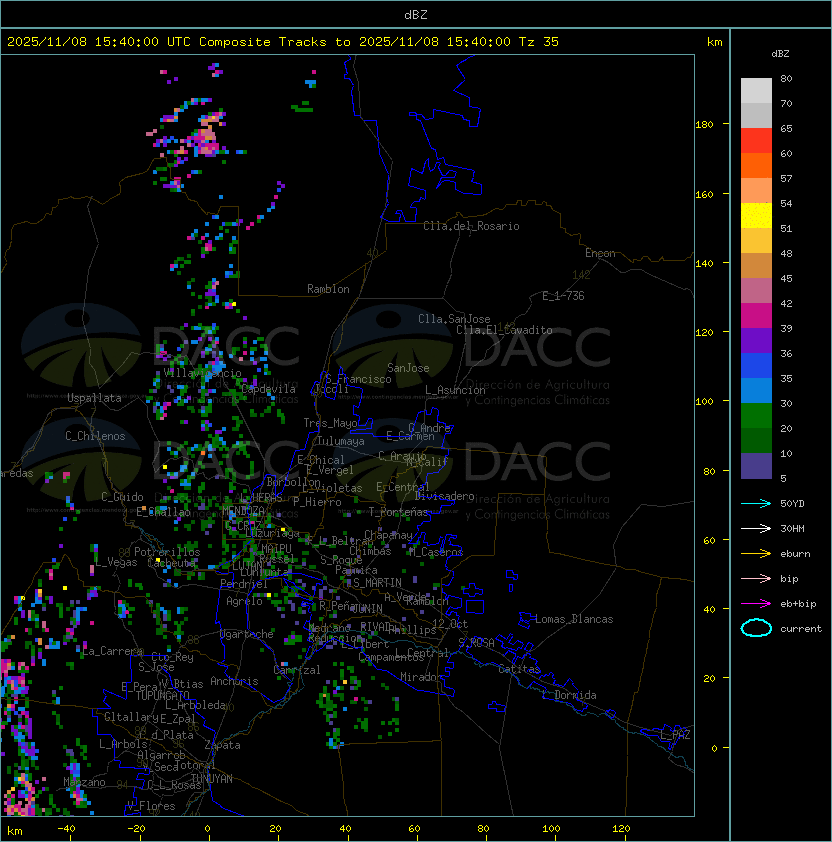Click the 'Tz 35' threshold text
The width and height of the screenshot is (832, 842).
click(539, 42)
